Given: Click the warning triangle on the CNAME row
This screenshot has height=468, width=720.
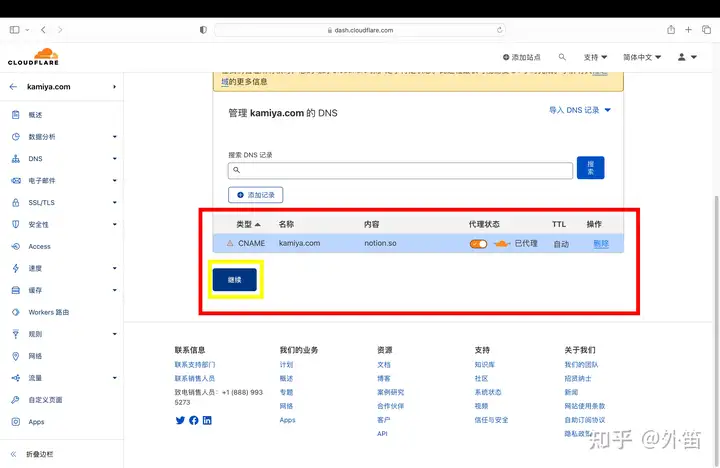Looking at the screenshot, I should (x=230, y=243).
